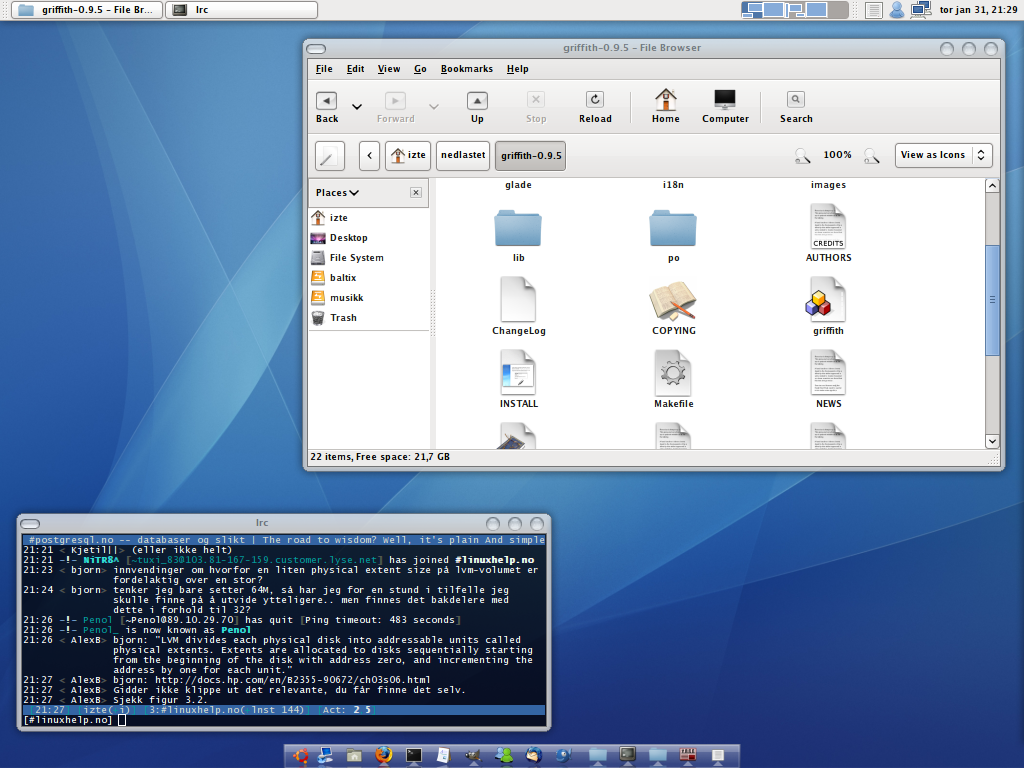
Task: Launch GIMP from the dock
Action: coord(473,756)
